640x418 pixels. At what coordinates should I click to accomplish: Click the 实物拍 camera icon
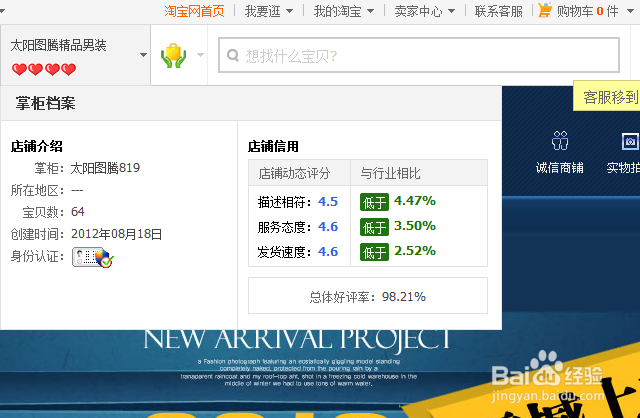click(630, 141)
